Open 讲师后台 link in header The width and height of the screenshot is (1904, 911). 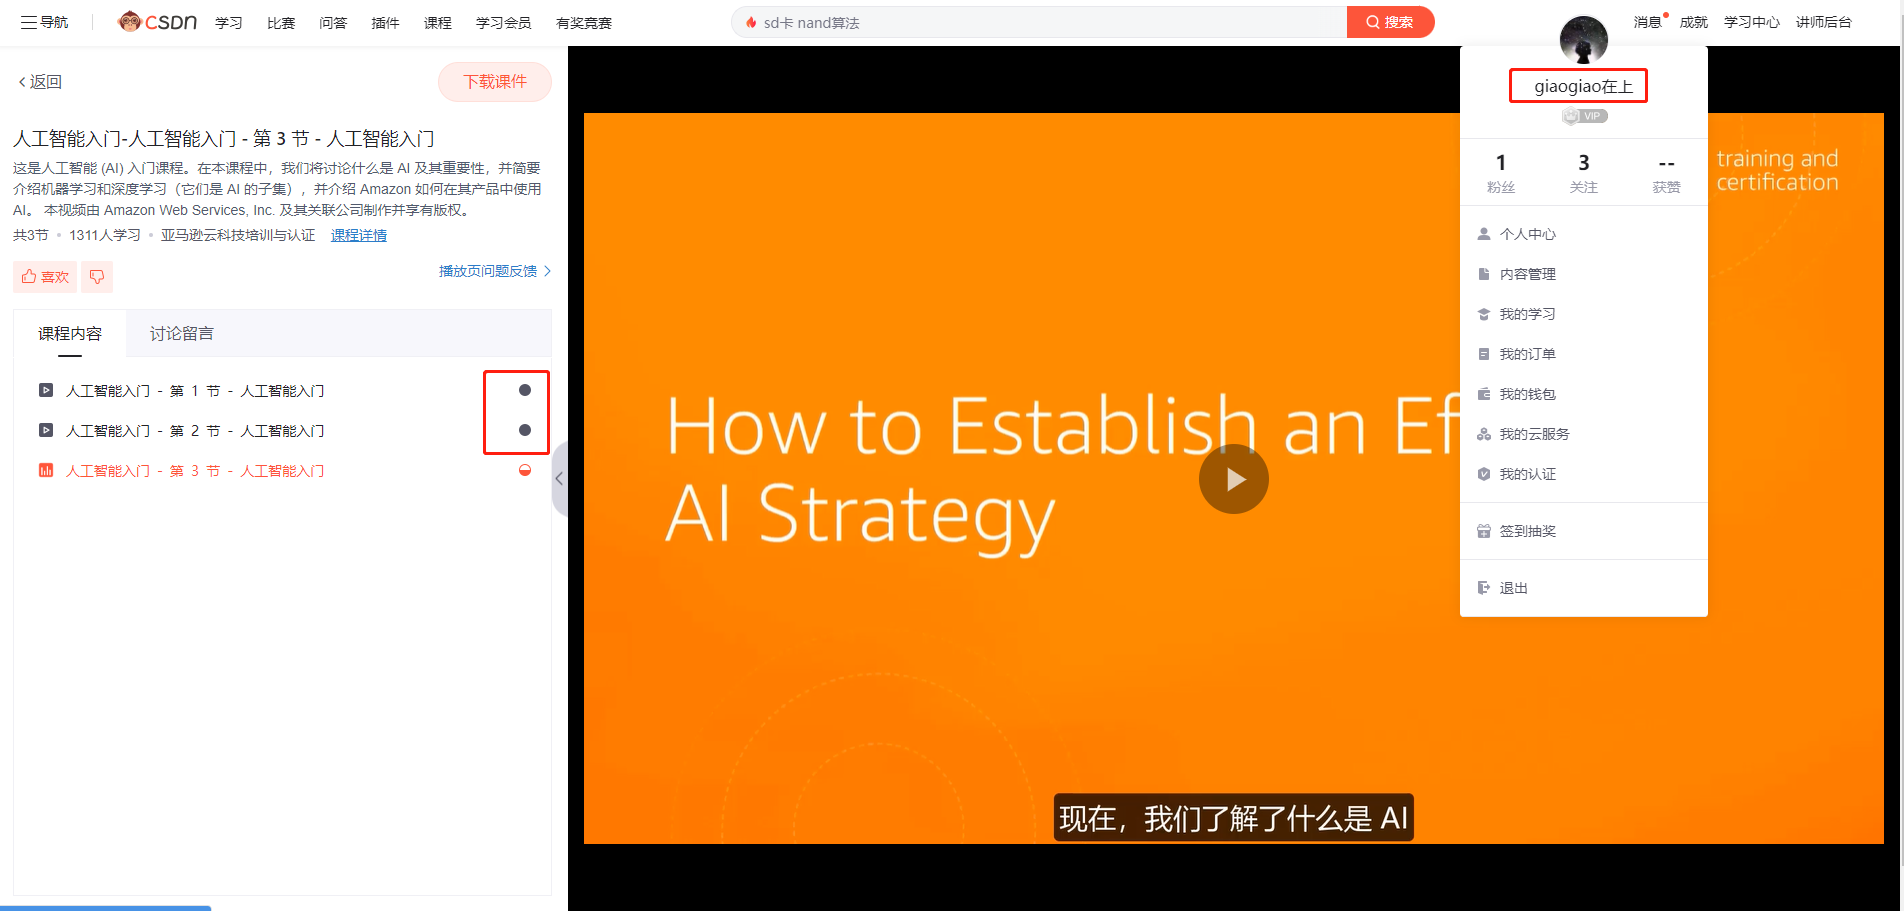point(1824,22)
